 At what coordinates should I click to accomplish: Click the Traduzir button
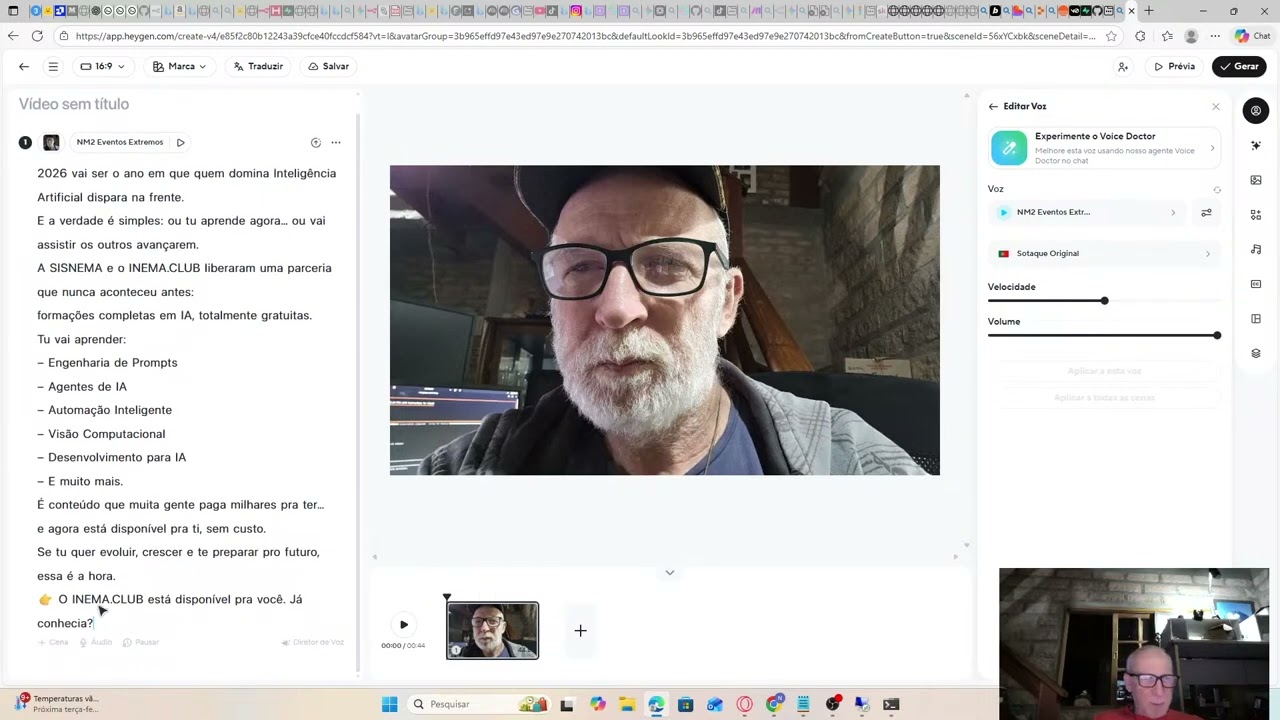pyautogui.click(x=258, y=66)
